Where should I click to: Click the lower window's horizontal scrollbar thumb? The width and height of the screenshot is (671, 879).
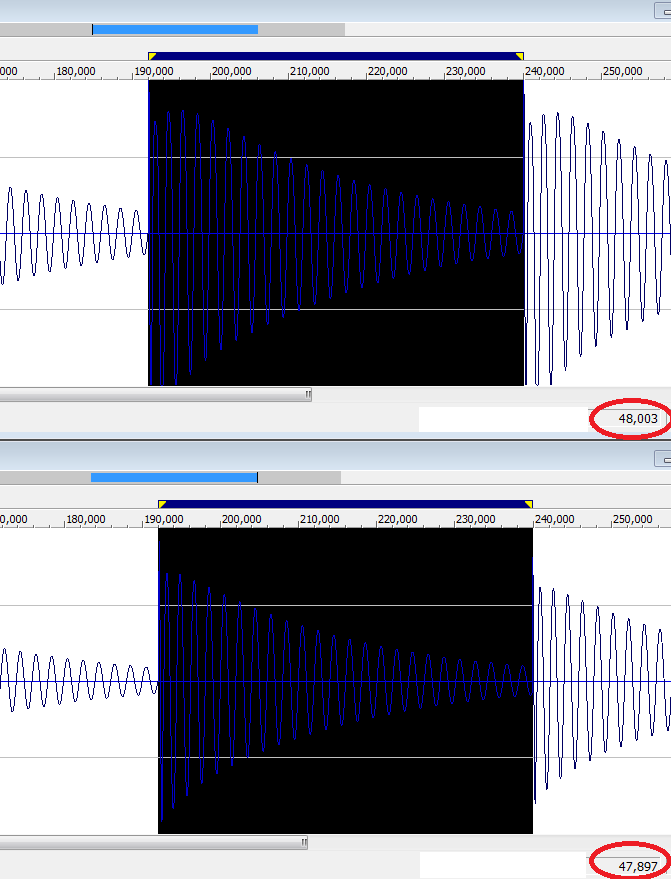(x=154, y=842)
